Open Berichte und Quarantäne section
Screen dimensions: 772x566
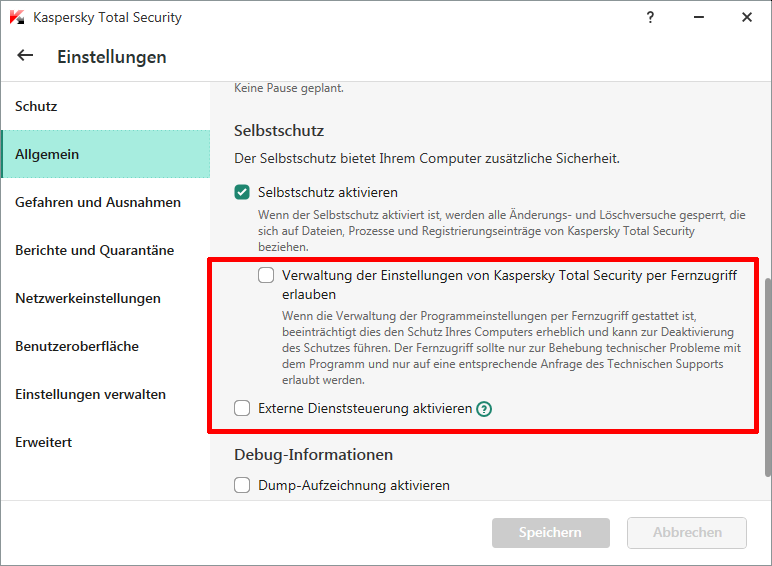coord(95,250)
